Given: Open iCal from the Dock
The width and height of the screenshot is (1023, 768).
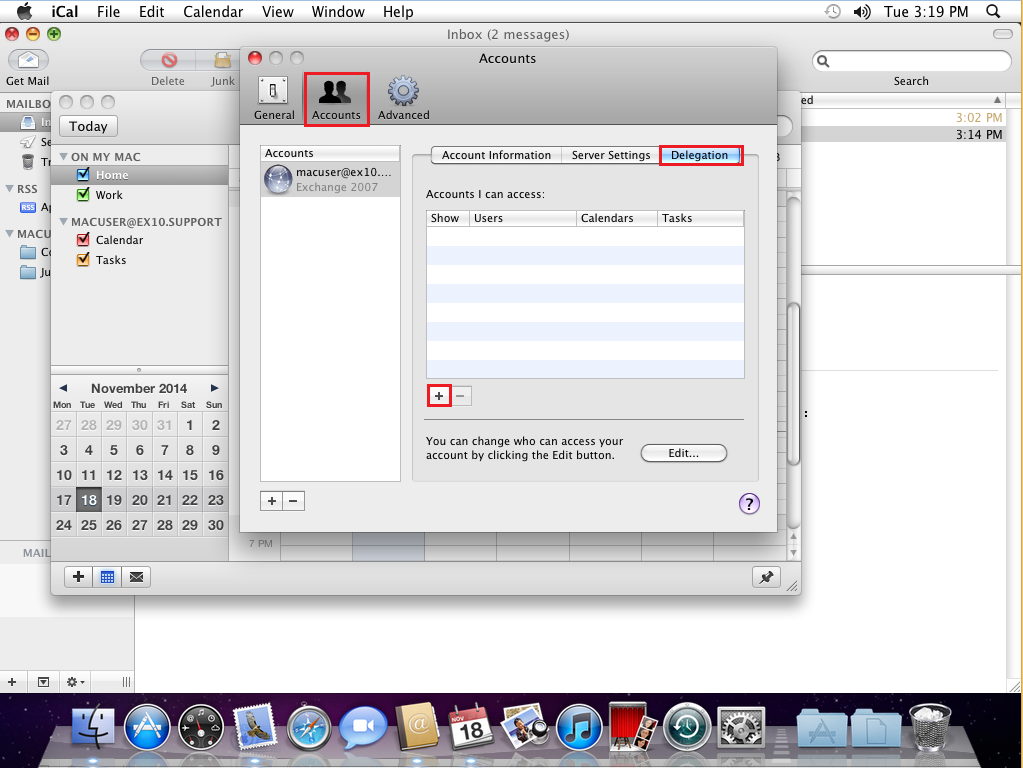Looking at the screenshot, I should (x=468, y=726).
